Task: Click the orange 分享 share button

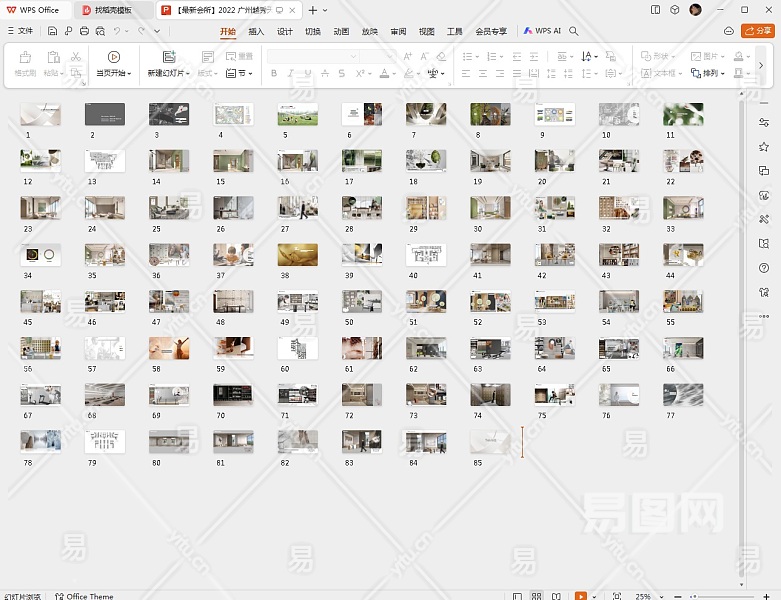Action: [758, 31]
